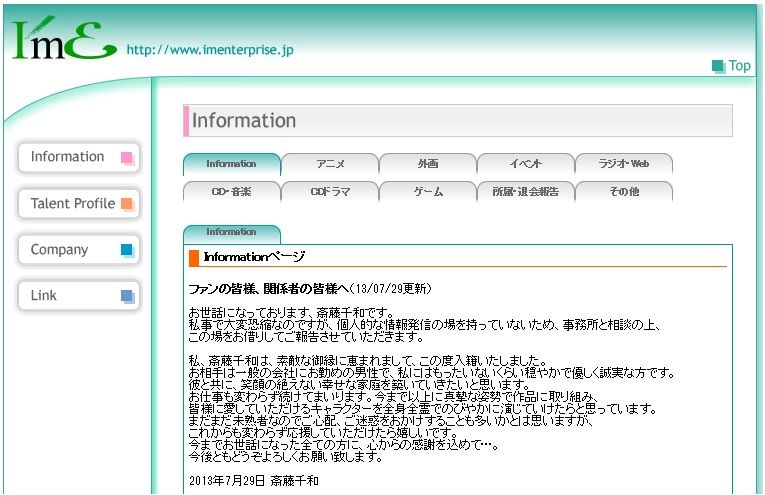Click the teal square icon beside Top

[718, 66]
